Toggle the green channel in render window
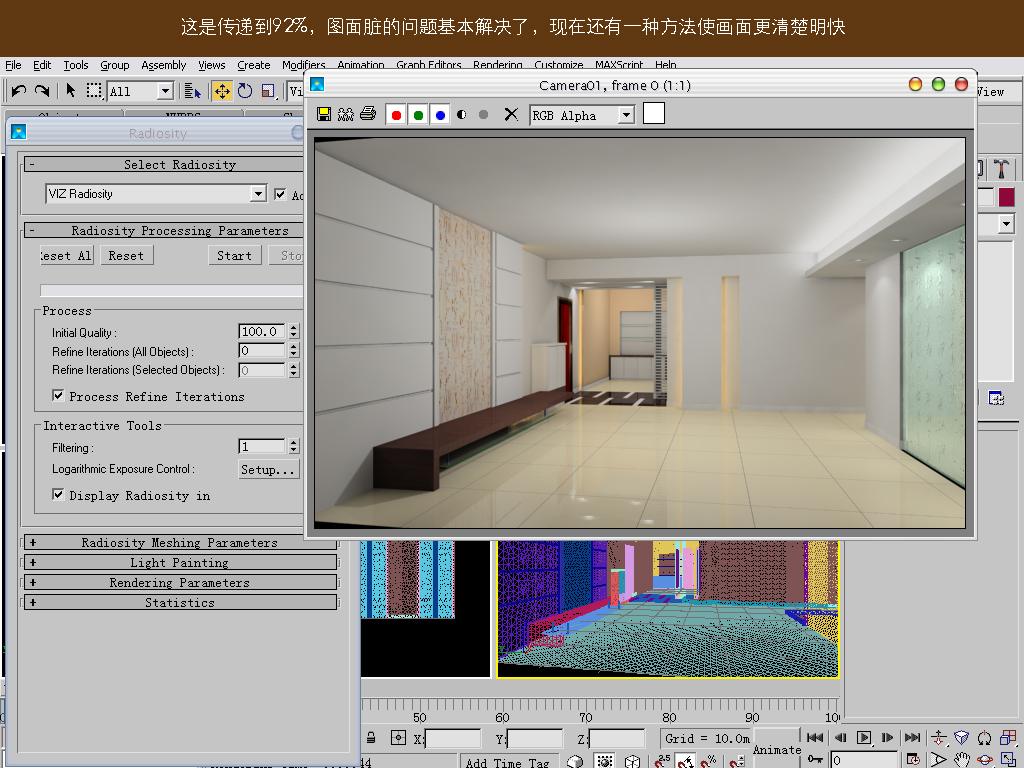 [418, 115]
